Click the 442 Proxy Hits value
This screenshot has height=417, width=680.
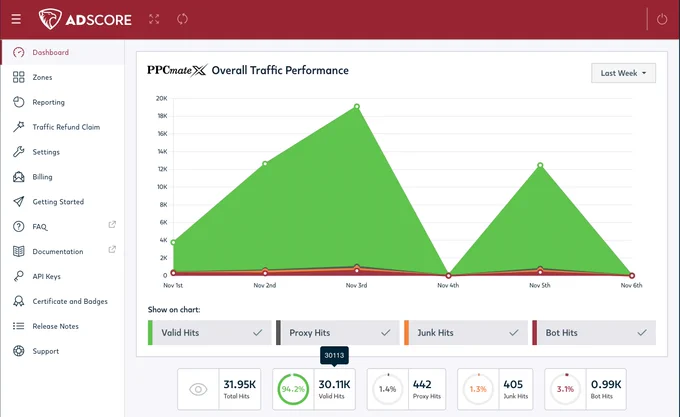(x=422, y=384)
